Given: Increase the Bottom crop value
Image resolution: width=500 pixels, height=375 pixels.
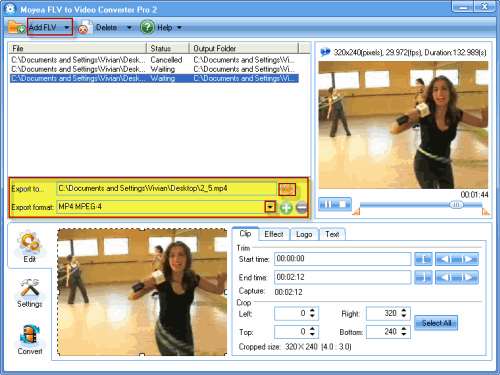Looking at the screenshot, I should [x=404, y=329].
